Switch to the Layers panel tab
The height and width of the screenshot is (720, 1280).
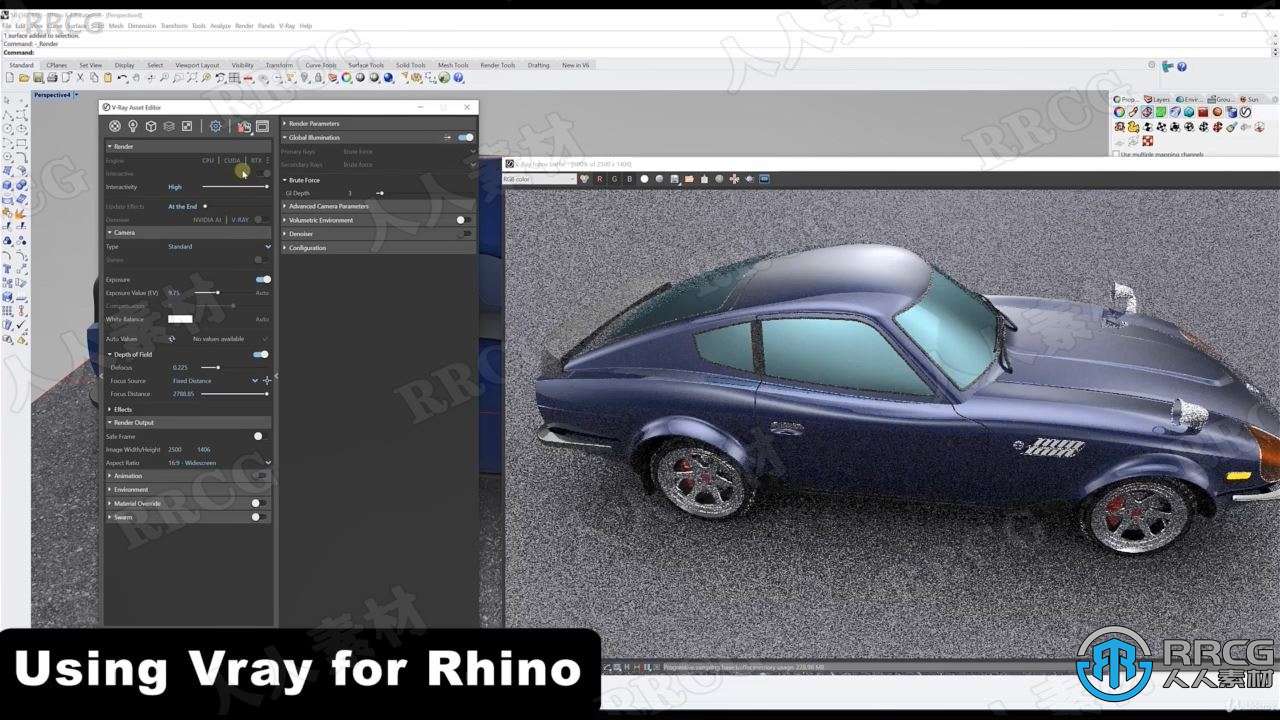pos(1158,99)
